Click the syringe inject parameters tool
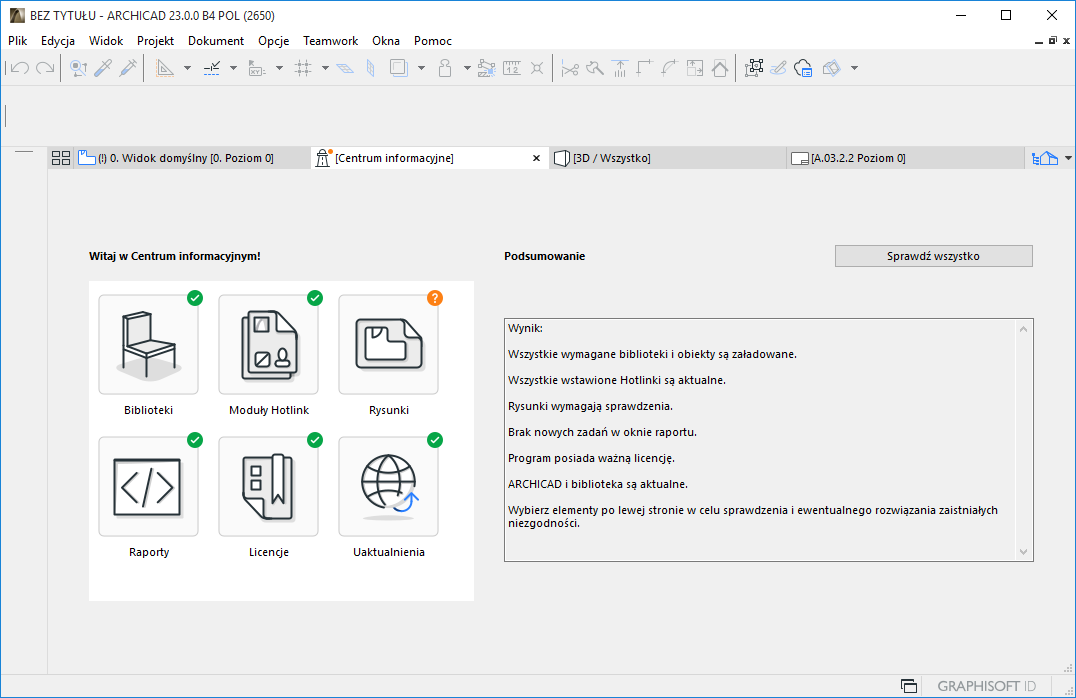Viewport: 1076px width, 698px height. click(128, 68)
